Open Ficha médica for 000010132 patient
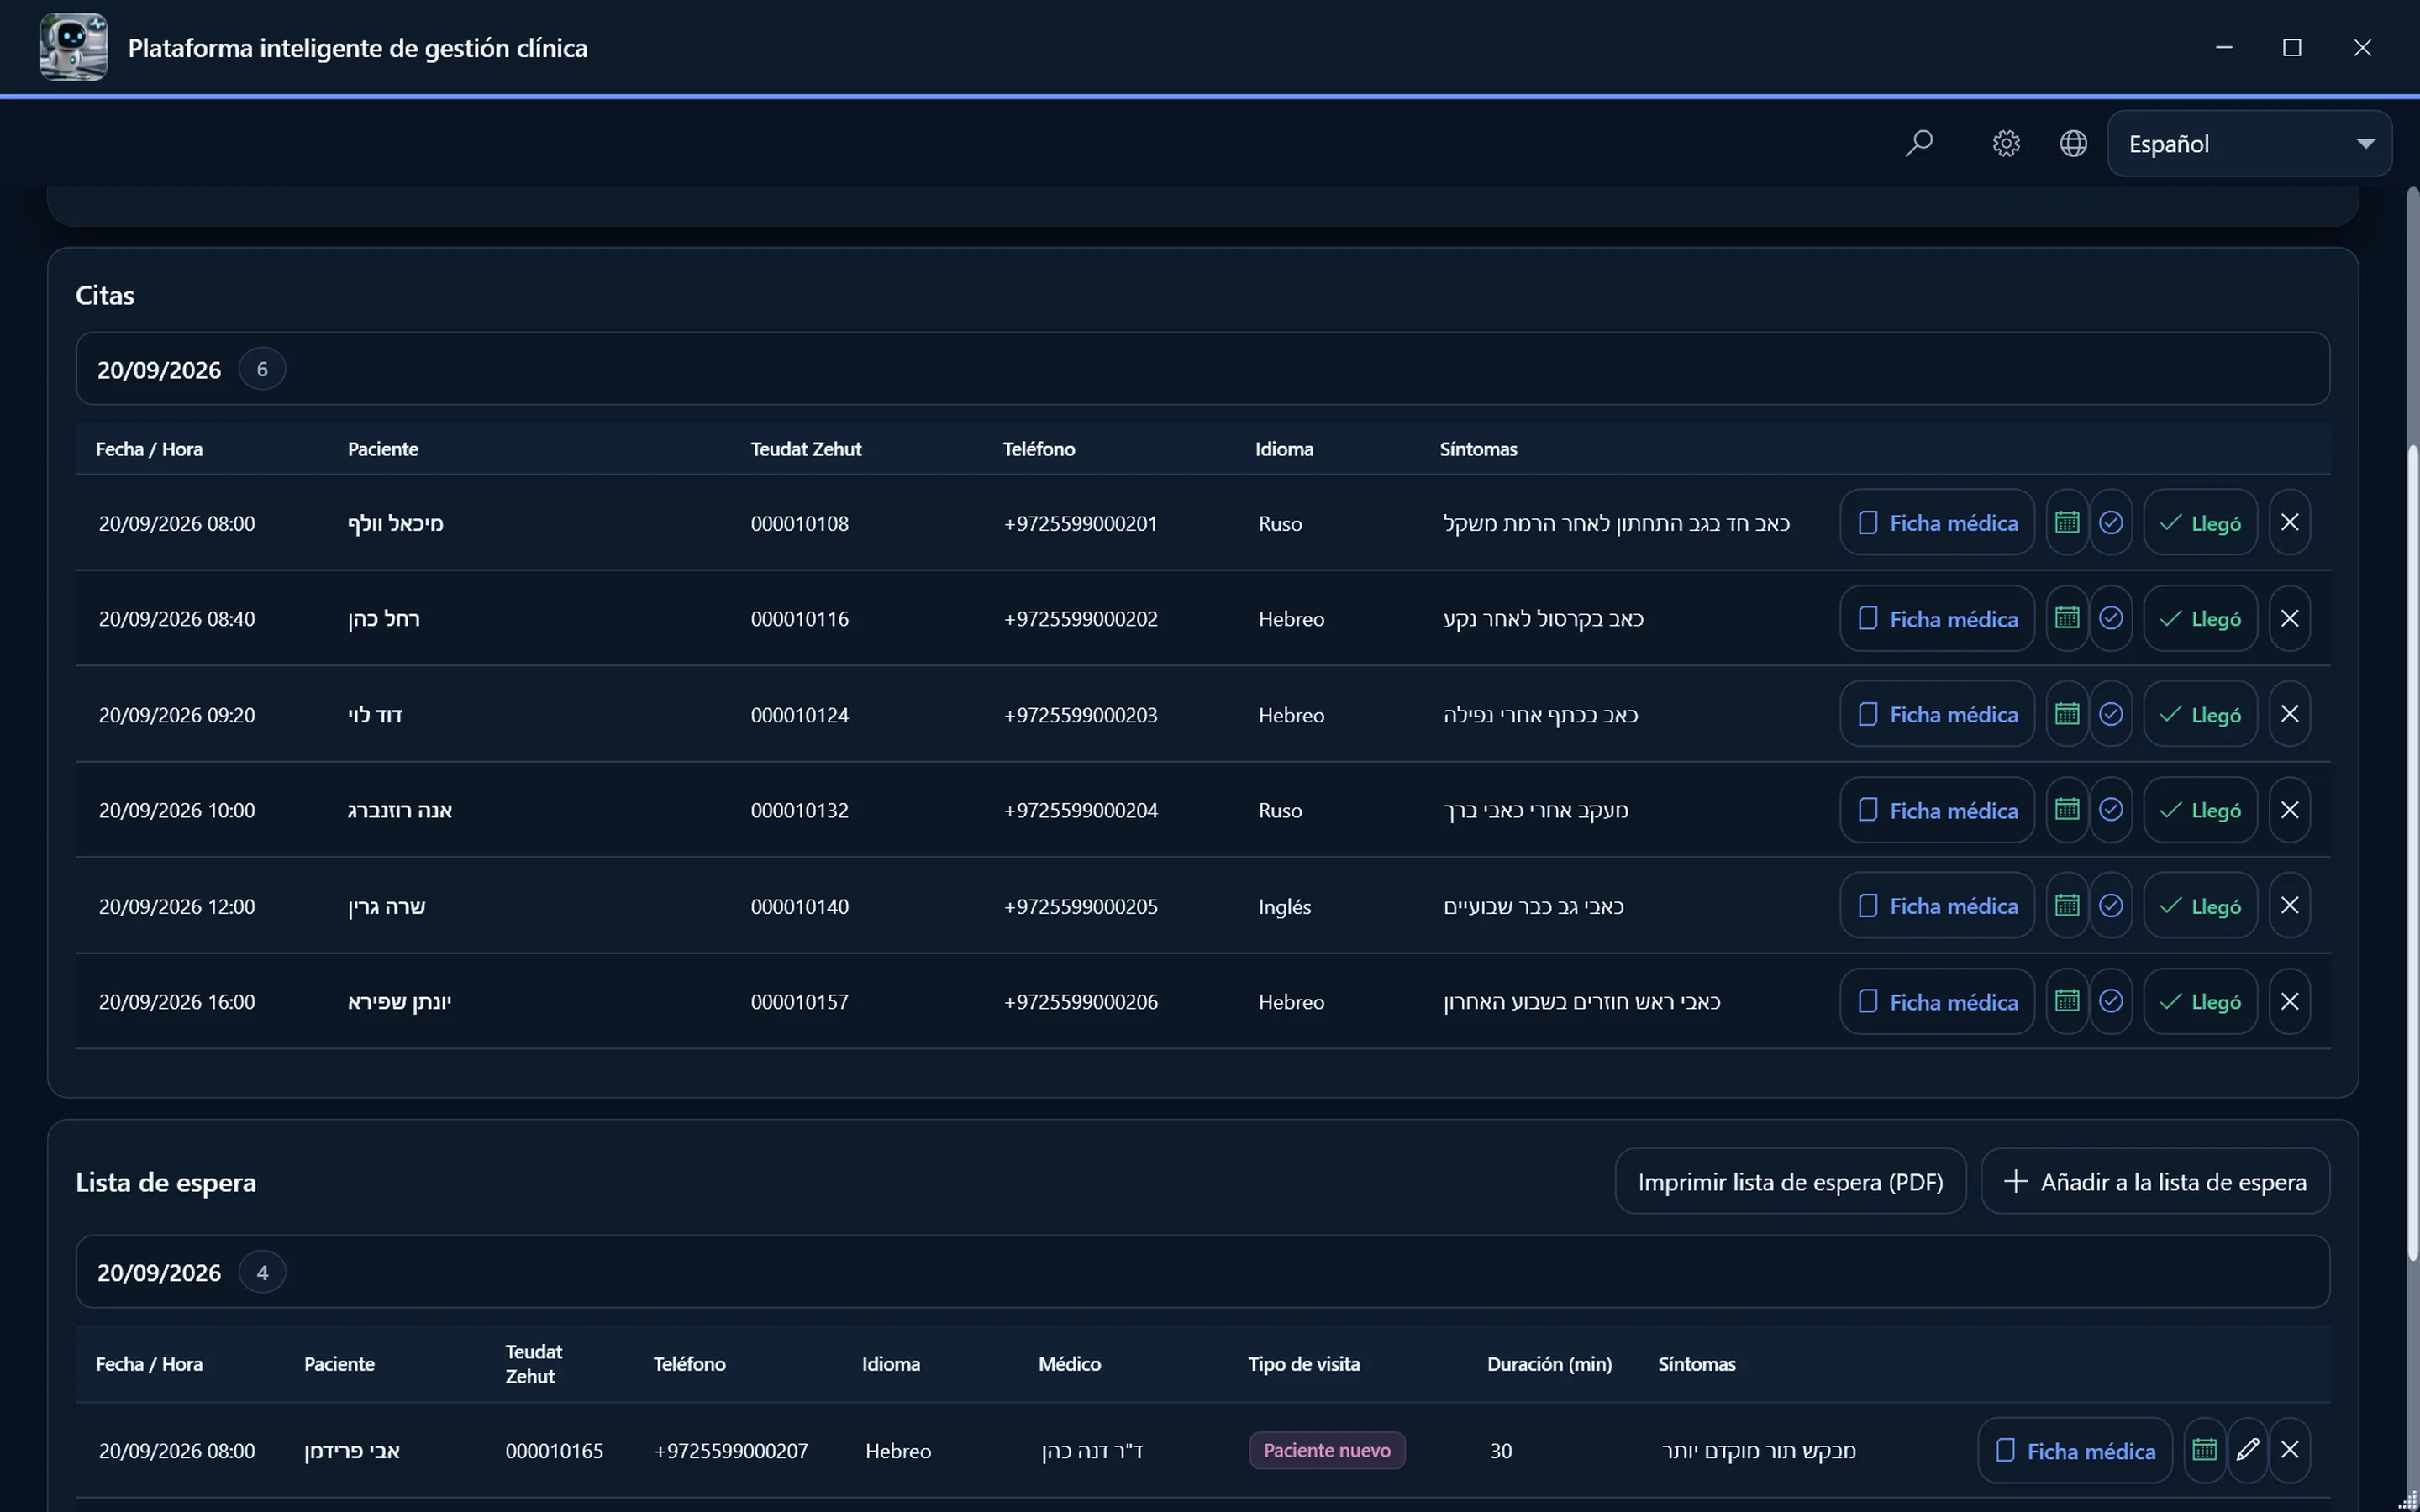The height and width of the screenshot is (1512, 2420). [x=1937, y=810]
